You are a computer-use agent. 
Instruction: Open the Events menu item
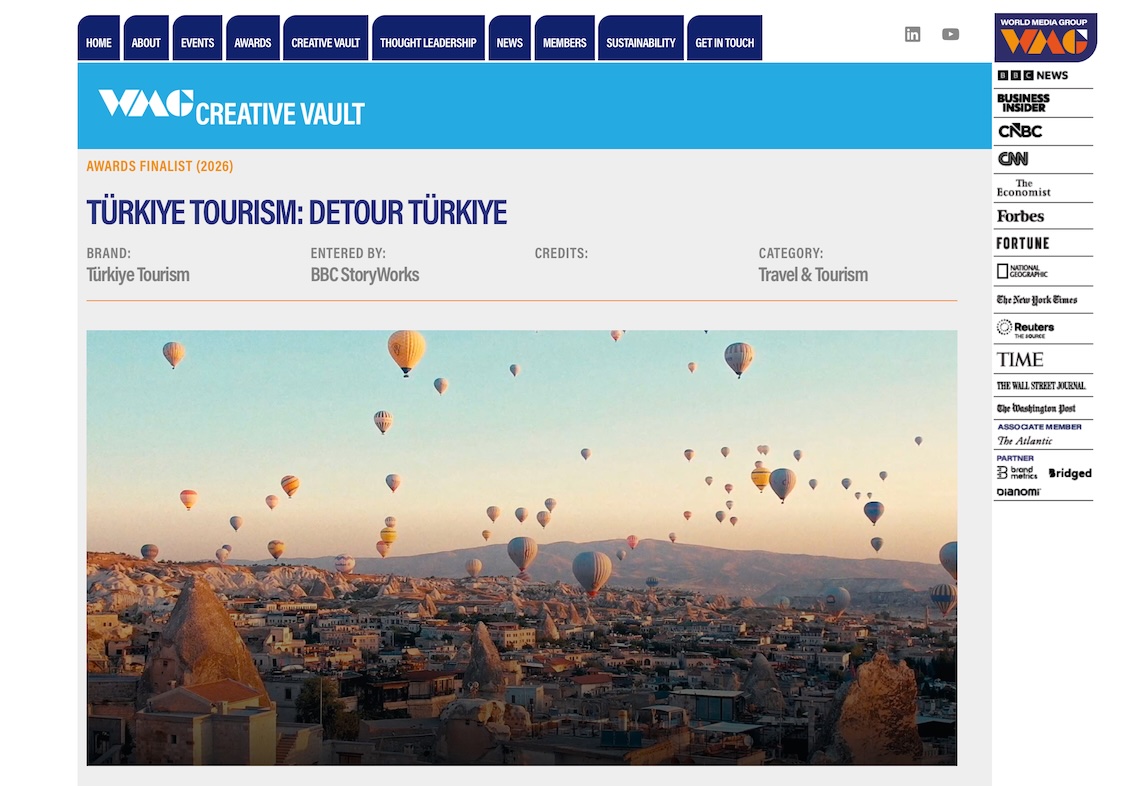[x=197, y=38]
